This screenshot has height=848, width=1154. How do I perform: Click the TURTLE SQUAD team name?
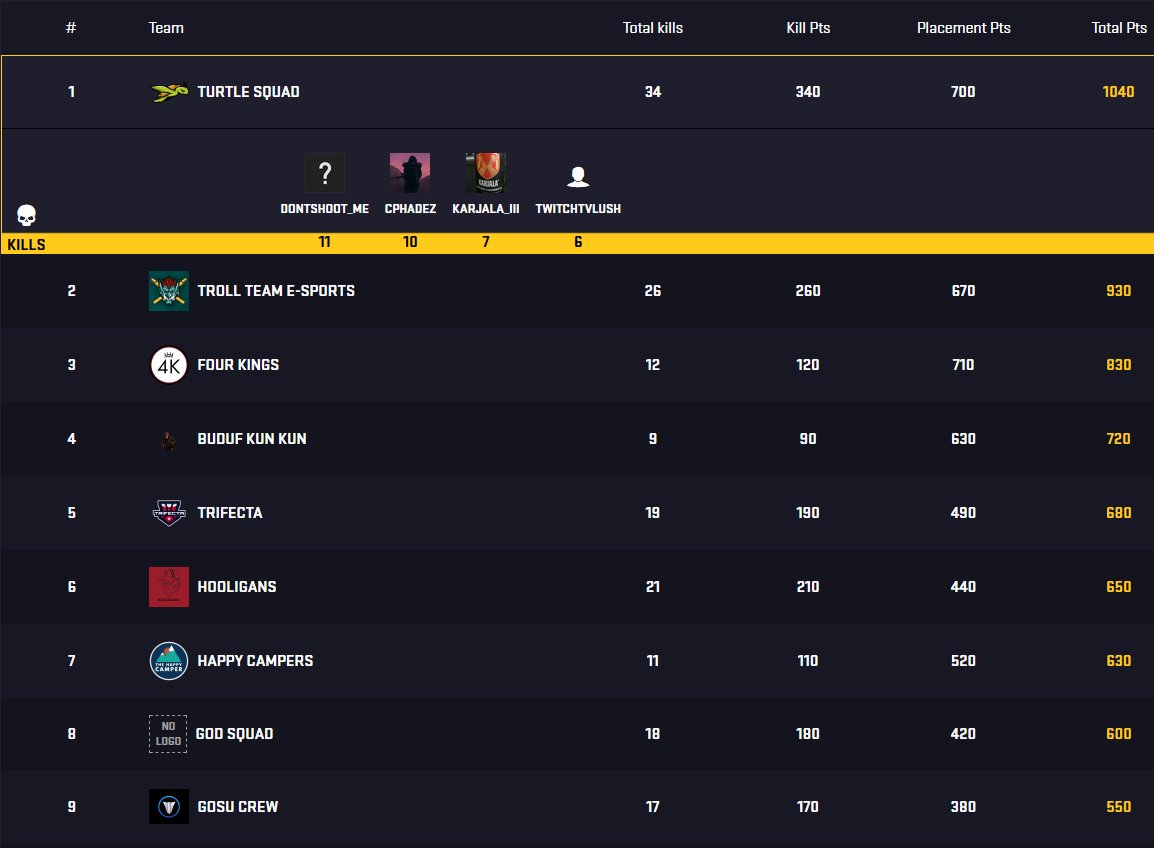point(248,92)
